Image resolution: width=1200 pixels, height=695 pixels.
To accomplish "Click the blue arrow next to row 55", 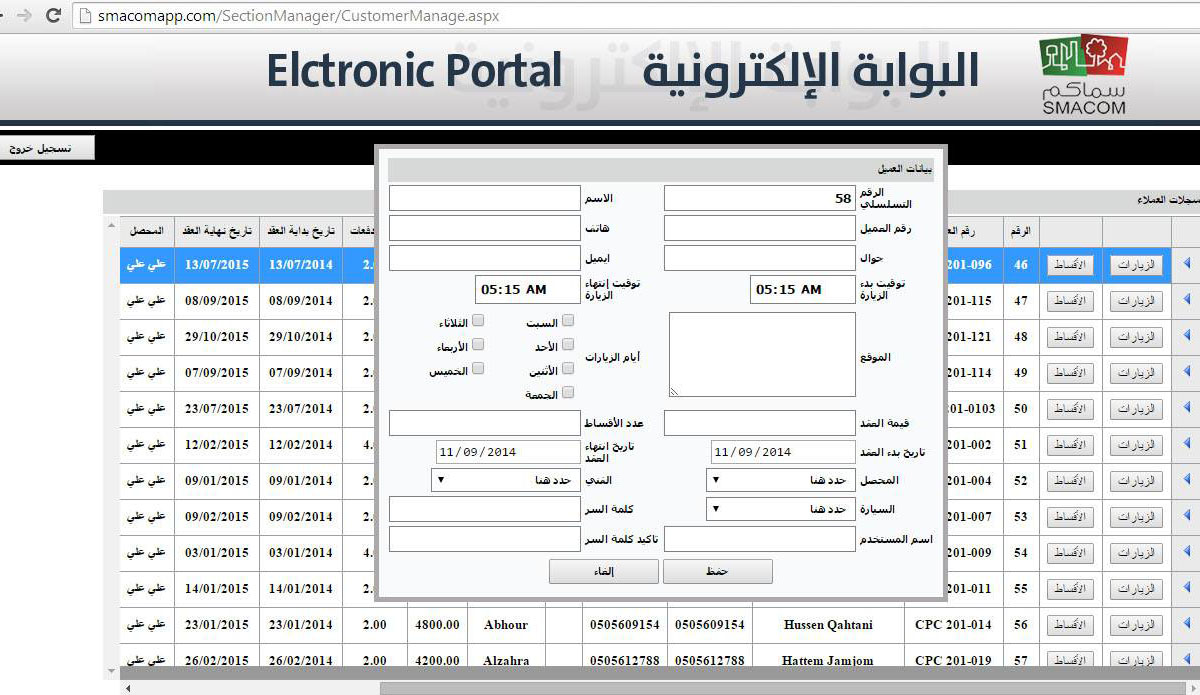I will (1187, 588).
